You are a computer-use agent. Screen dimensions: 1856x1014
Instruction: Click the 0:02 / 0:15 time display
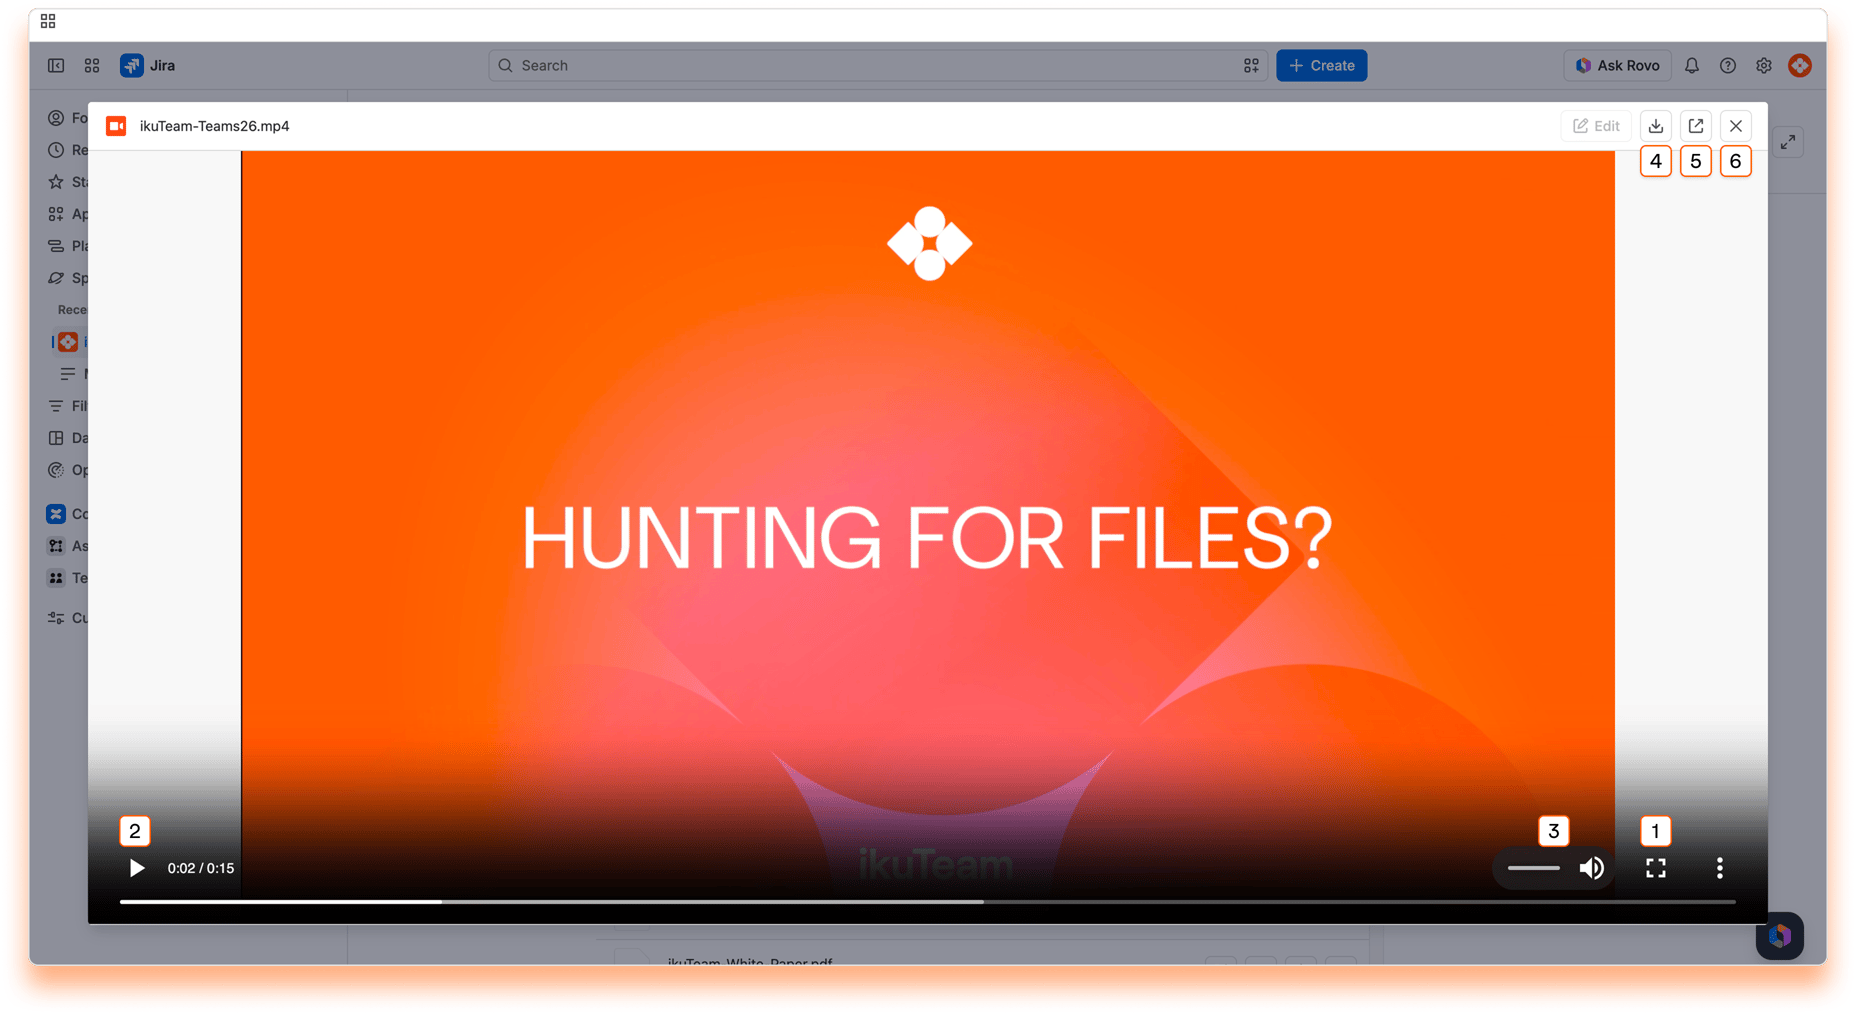[201, 868]
